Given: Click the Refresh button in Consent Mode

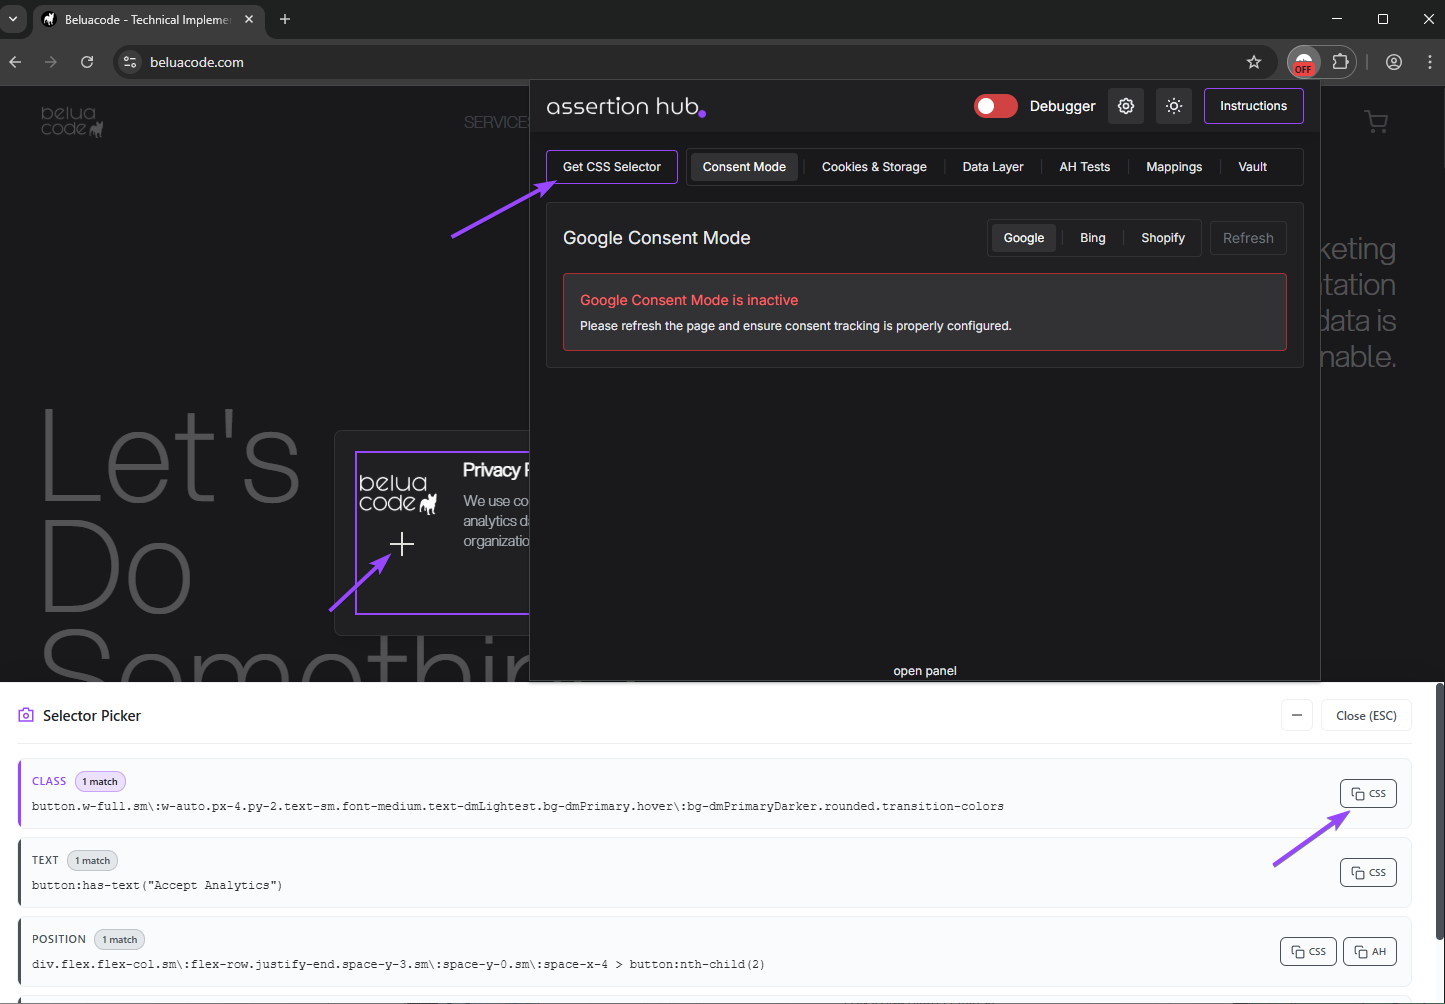Looking at the screenshot, I should point(1247,237).
